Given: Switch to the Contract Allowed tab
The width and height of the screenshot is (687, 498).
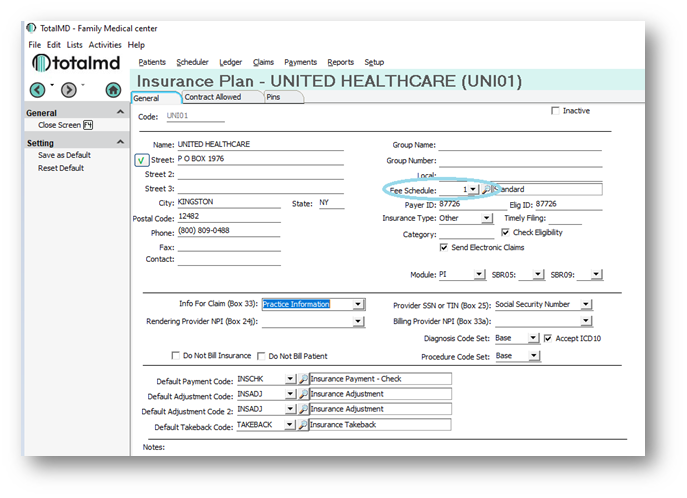Looking at the screenshot, I should pos(213,98).
